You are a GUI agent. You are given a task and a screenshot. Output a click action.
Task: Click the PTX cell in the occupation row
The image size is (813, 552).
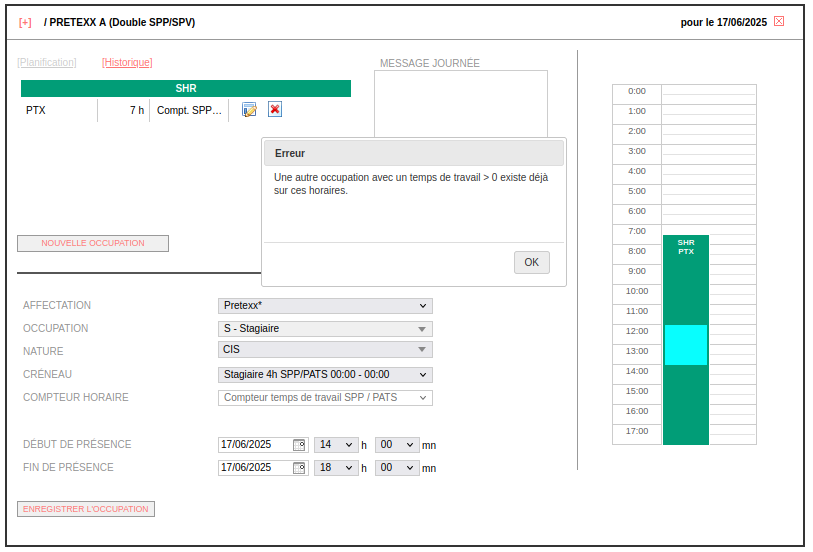click(x=59, y=110)
